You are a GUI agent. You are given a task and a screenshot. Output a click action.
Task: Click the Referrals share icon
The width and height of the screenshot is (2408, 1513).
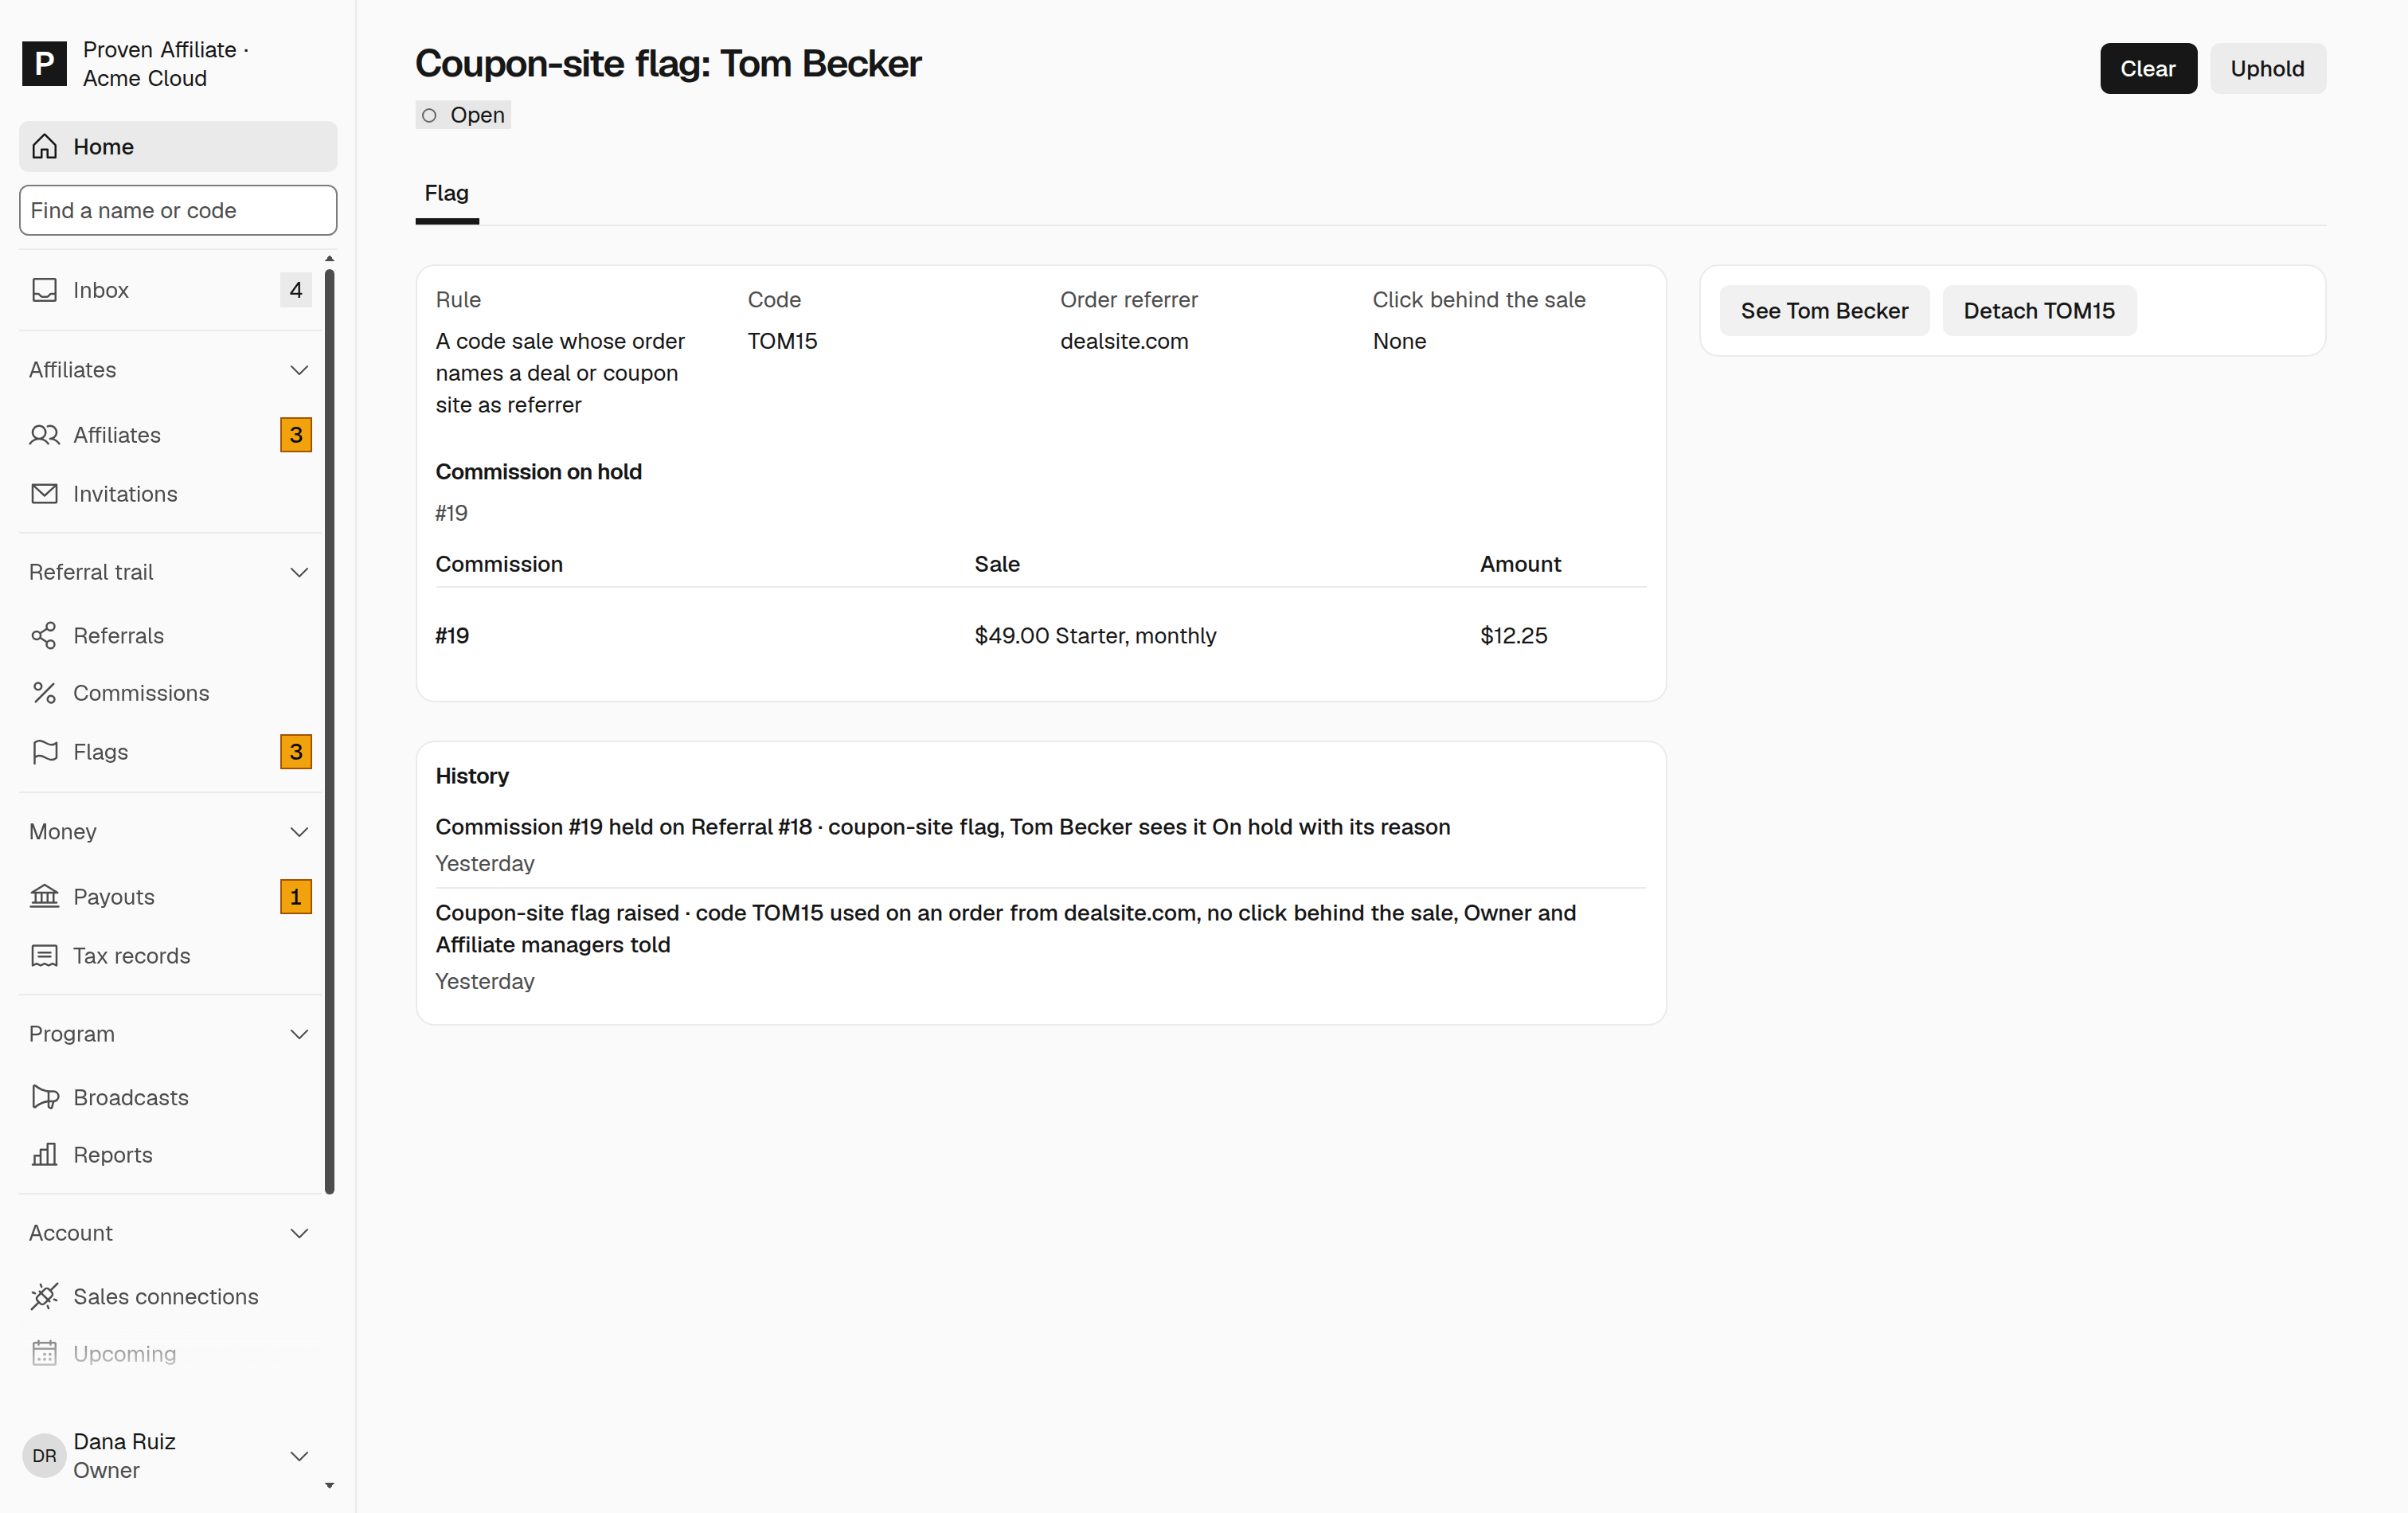tap(44, 636)
